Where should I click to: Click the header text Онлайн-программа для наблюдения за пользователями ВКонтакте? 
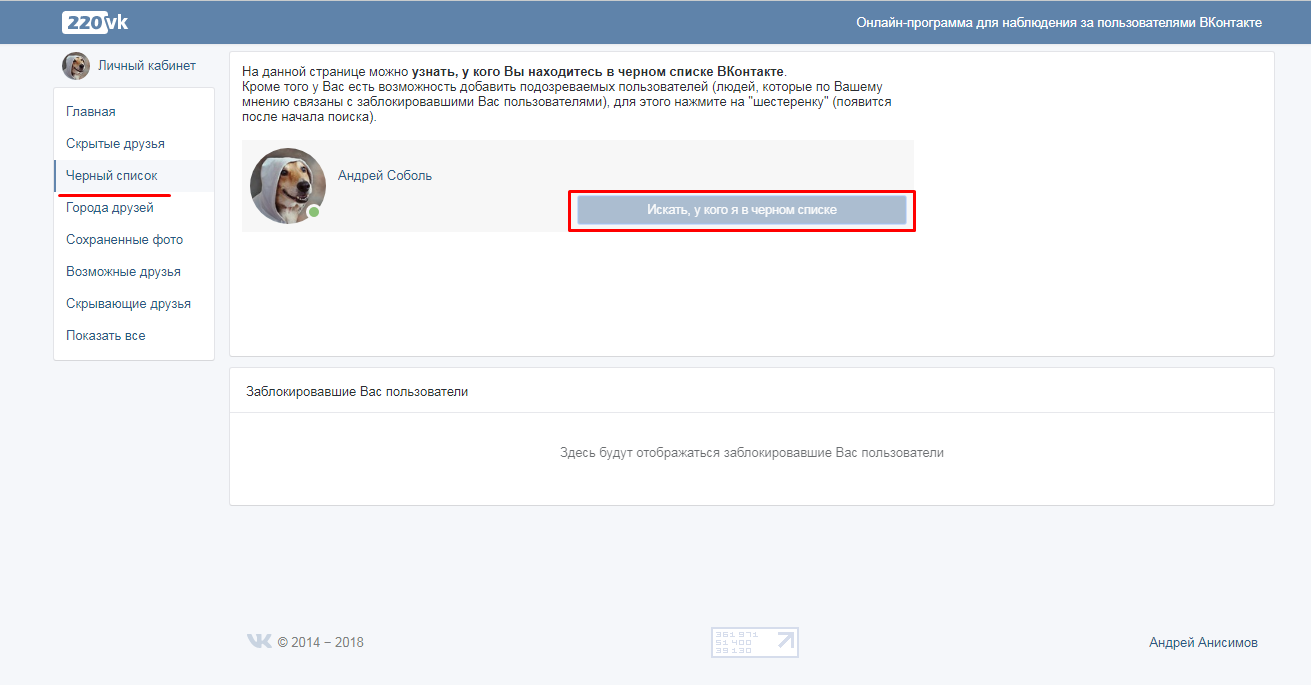[1059, 22]
